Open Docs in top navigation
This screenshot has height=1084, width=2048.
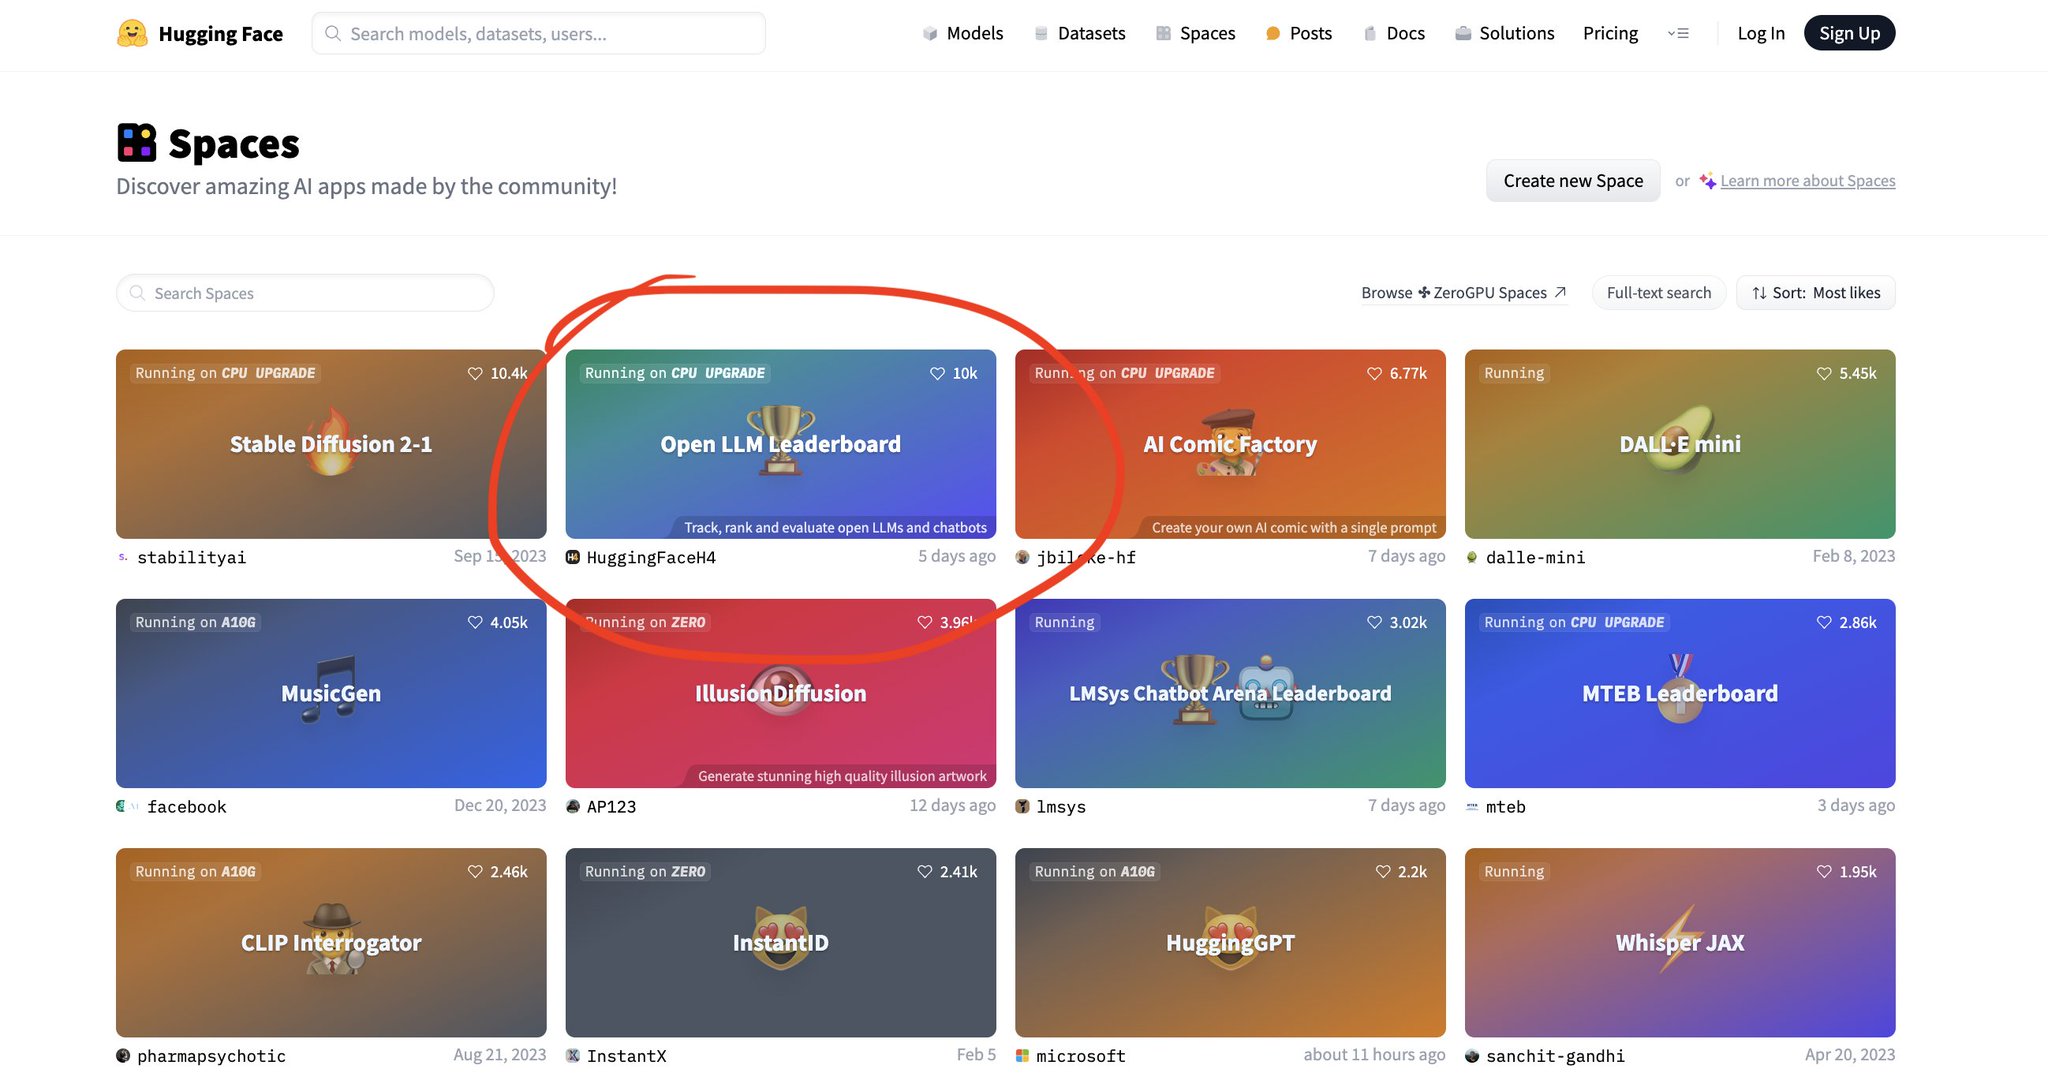[x=1393, y=33]
